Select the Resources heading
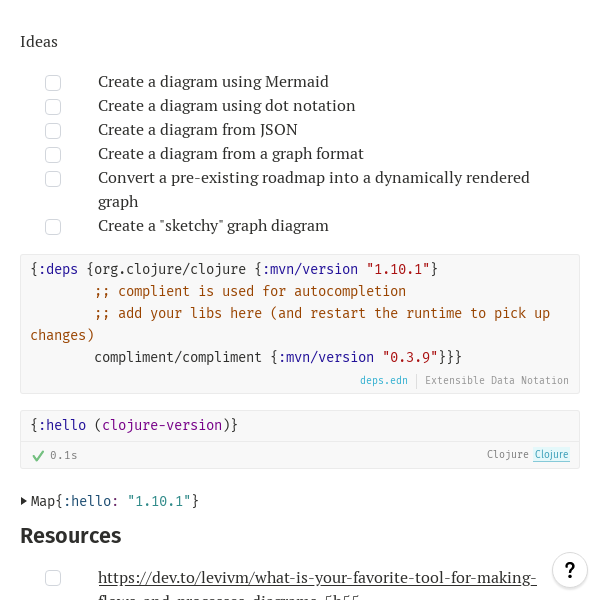The image size is (600, 600). 71,535
